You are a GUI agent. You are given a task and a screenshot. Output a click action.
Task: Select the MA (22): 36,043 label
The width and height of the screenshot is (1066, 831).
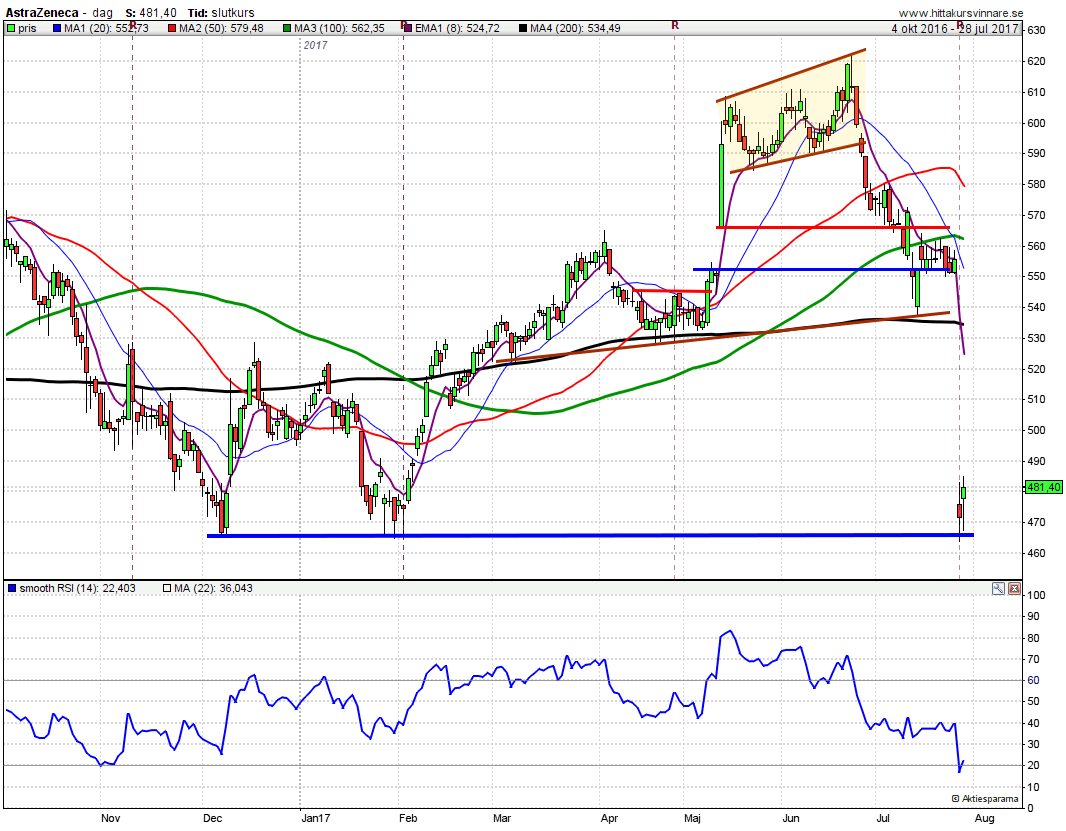213,588
